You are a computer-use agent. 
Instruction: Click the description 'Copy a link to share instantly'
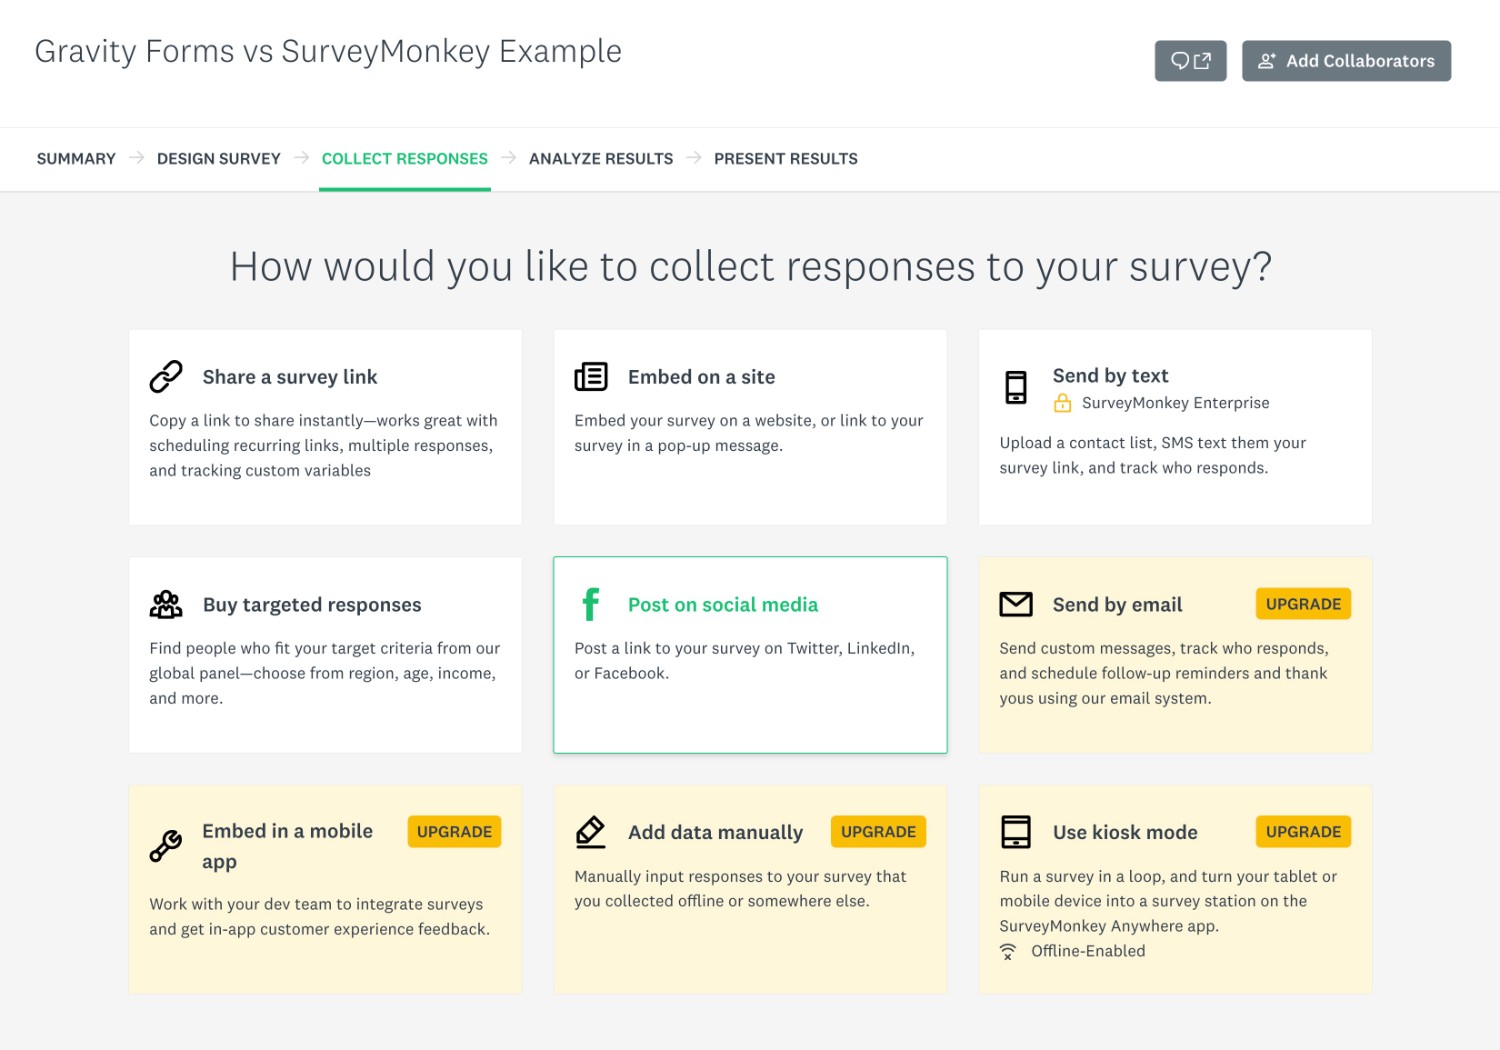[323, 446]
